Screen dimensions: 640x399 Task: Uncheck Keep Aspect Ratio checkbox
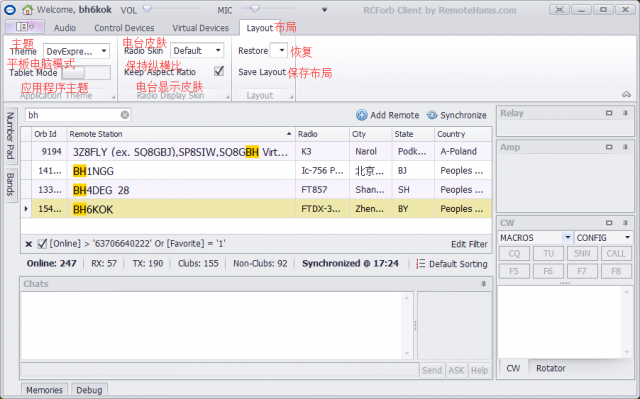(219, 71)
